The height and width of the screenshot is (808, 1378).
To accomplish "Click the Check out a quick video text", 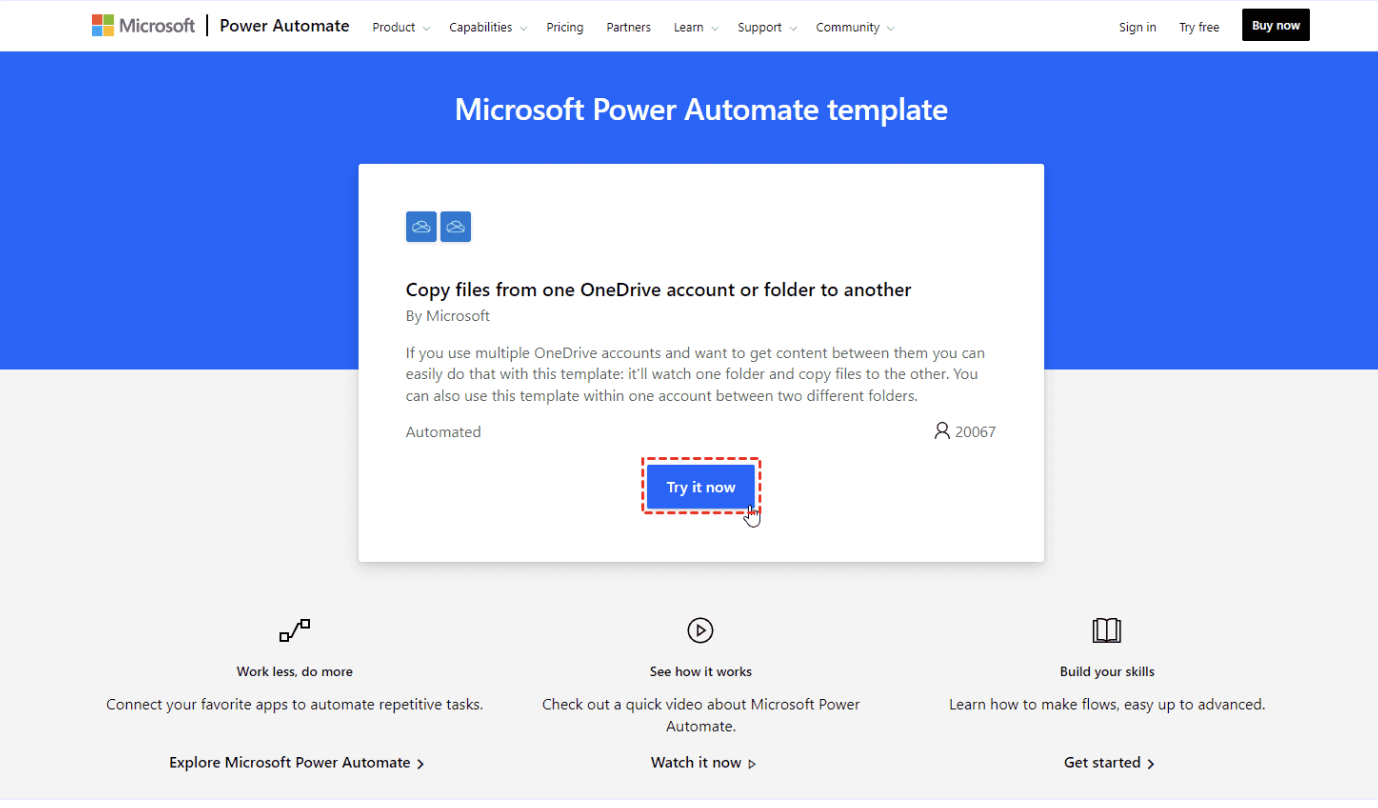I will [x=701, y=715].
